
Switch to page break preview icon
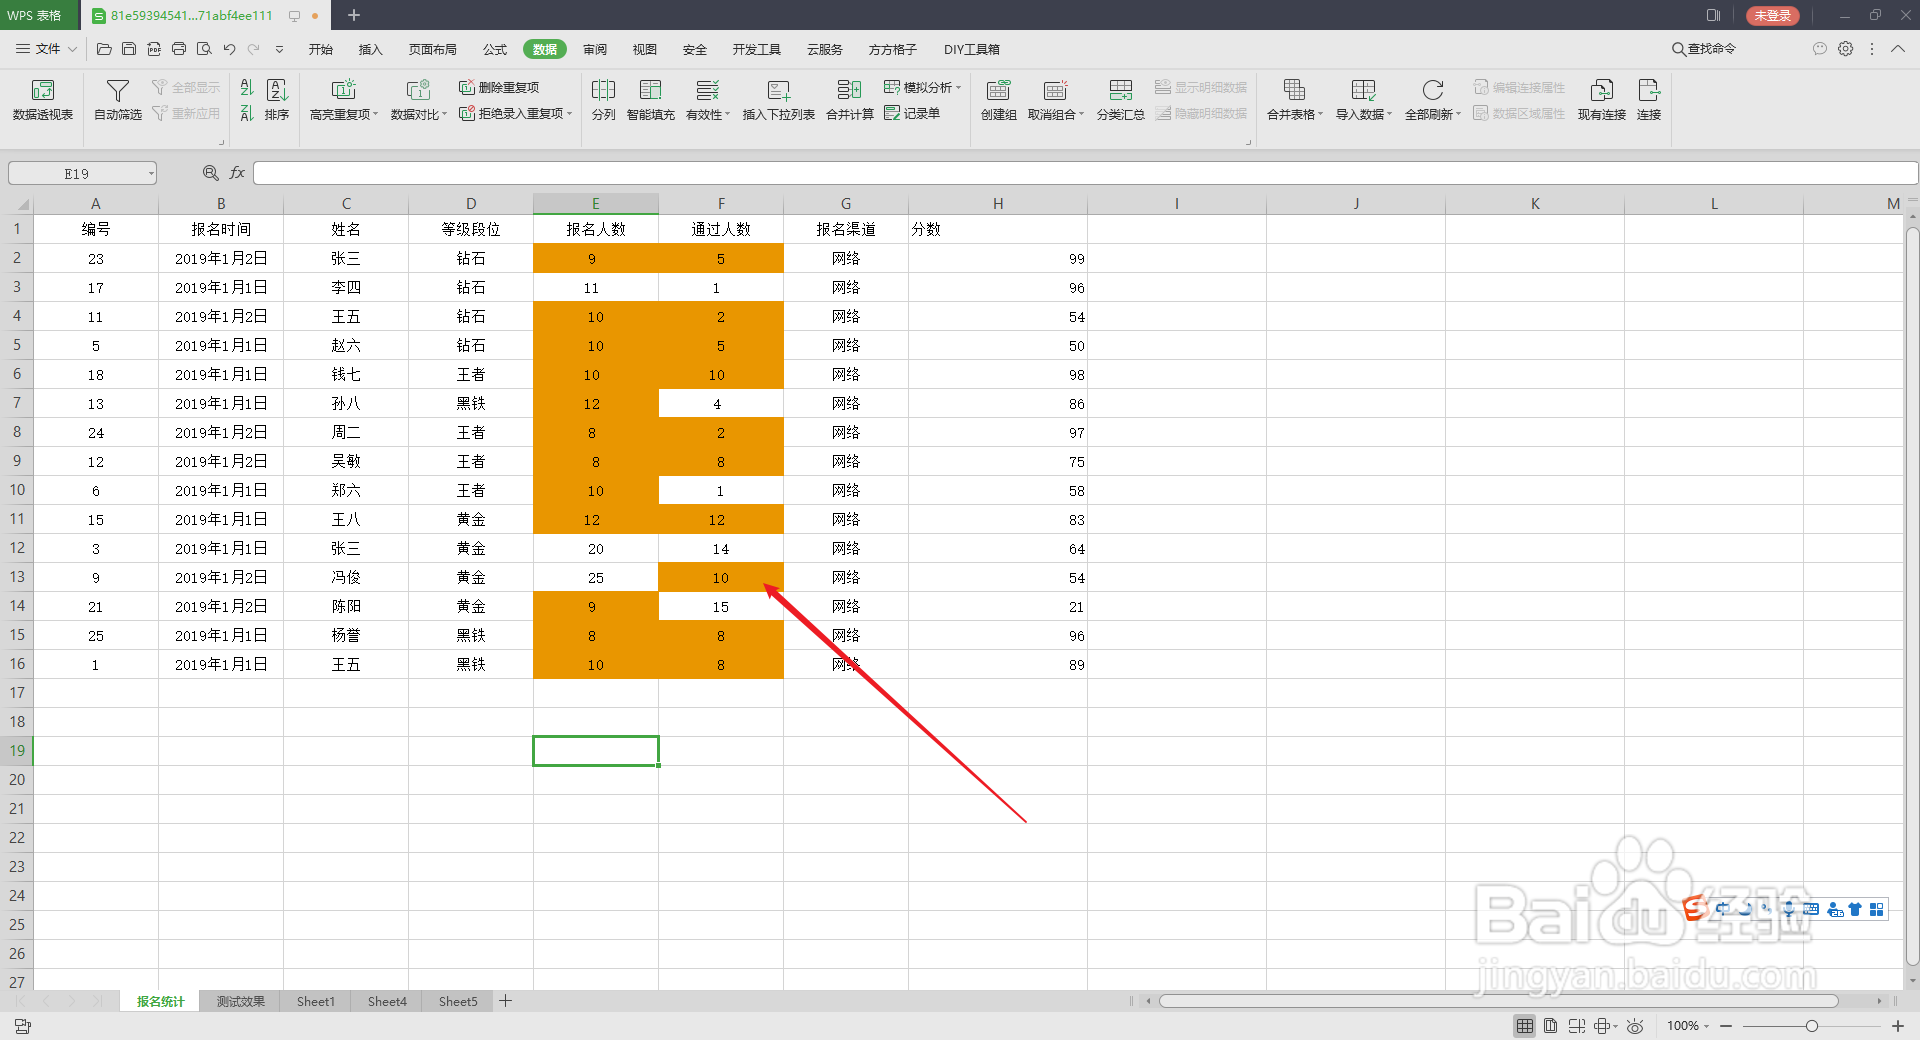(x=1577, y=1026)
